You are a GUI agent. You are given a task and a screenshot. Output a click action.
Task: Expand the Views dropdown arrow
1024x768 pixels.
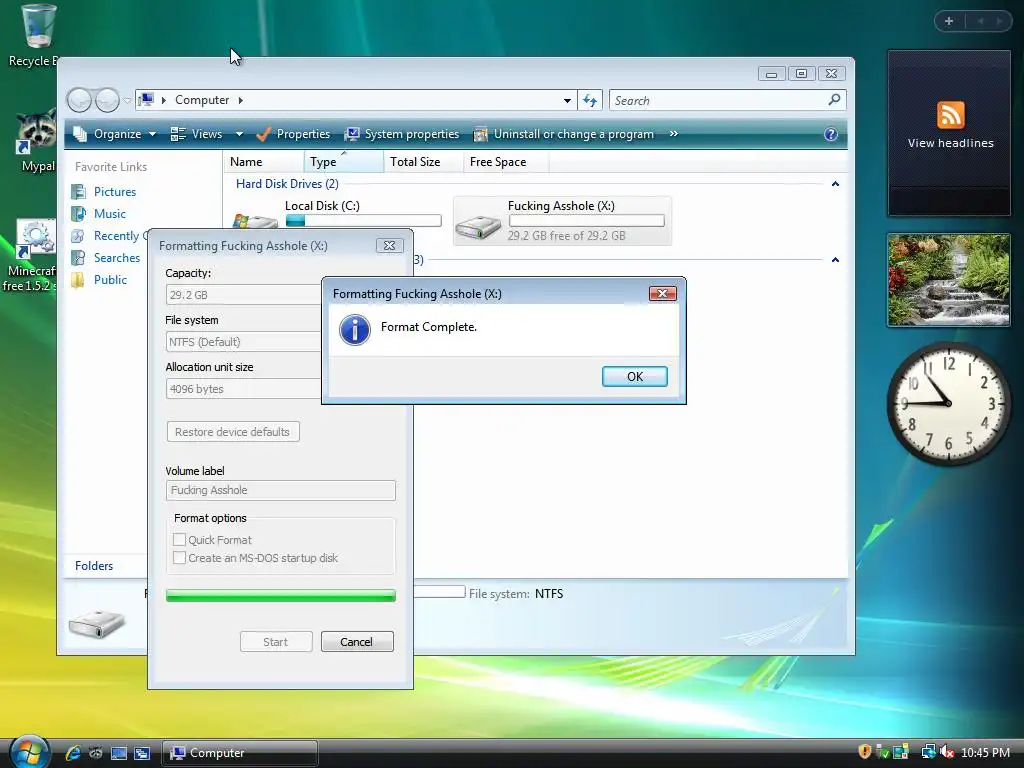click(239, 134)
